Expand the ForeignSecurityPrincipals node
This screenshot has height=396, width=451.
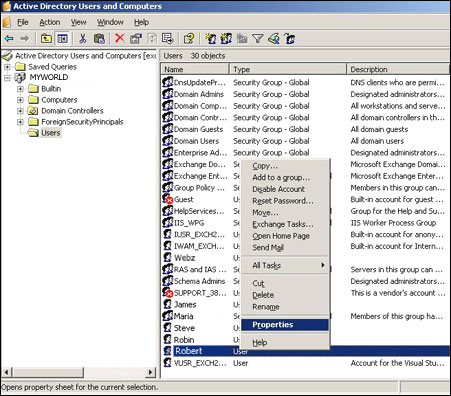point(20,122)
